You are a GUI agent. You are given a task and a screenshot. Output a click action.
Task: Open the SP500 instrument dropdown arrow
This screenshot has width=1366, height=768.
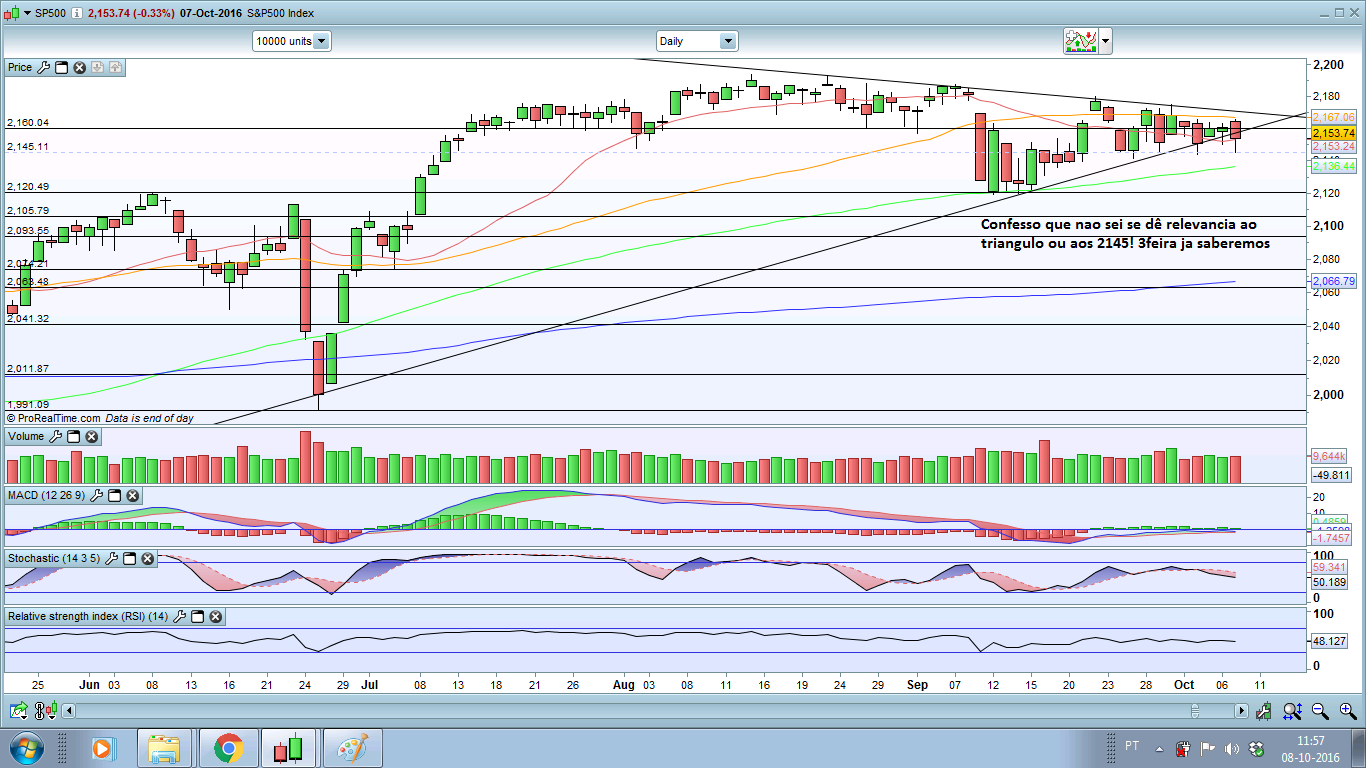click(x=26, y=14)
